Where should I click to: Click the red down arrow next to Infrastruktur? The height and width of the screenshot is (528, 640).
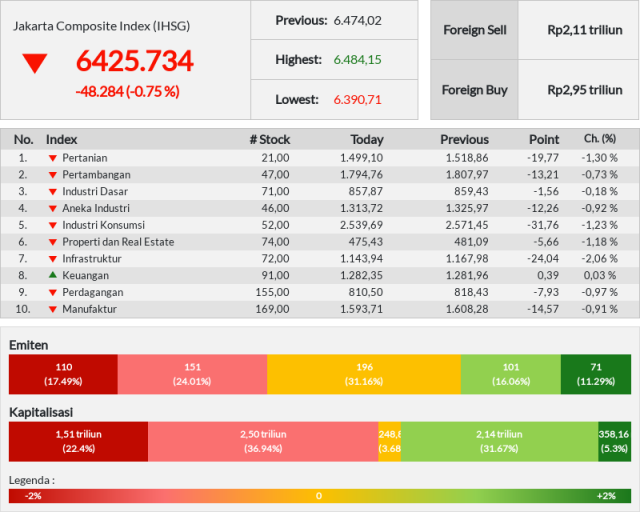click(53, 259)
